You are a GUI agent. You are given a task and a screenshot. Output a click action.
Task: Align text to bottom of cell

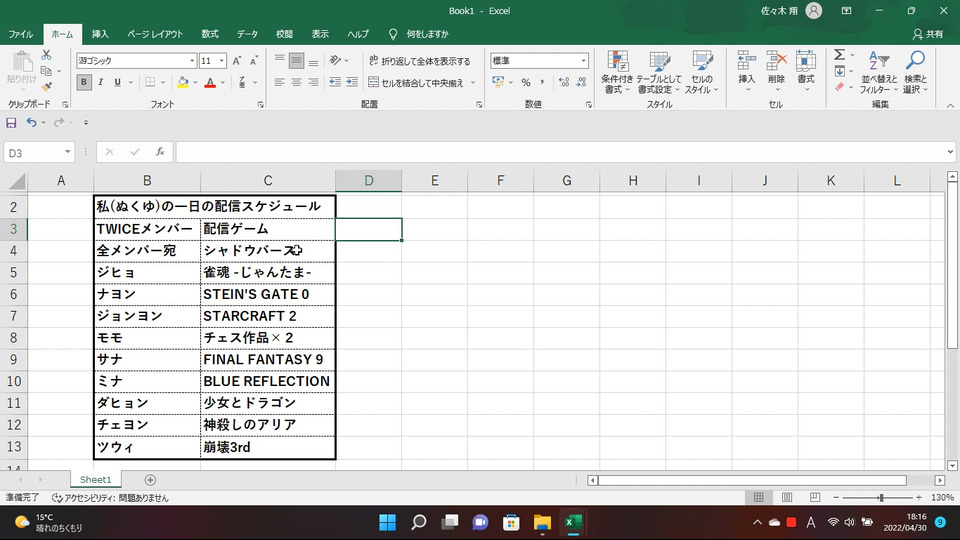point(313,60)
